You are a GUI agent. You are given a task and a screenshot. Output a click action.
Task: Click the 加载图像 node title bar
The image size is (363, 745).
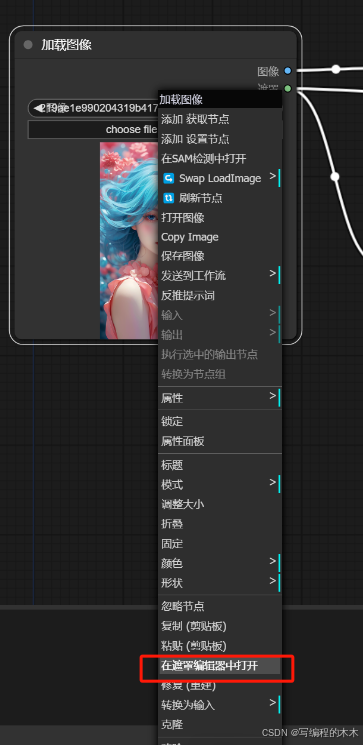coord(155,45)
